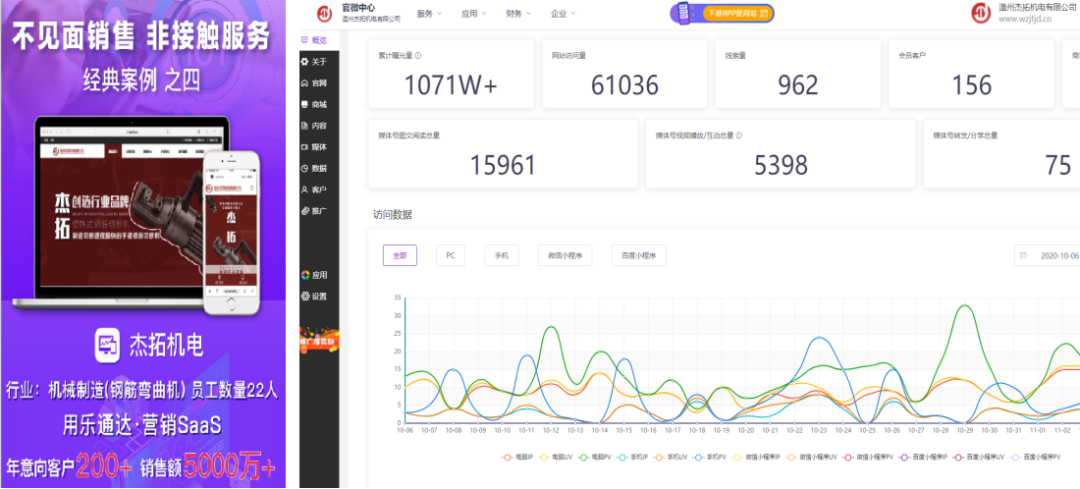This screenshot has height=489, width=1080.
Task: Select the 百度小程序 filter tab
Action: [x=639, y=255]
